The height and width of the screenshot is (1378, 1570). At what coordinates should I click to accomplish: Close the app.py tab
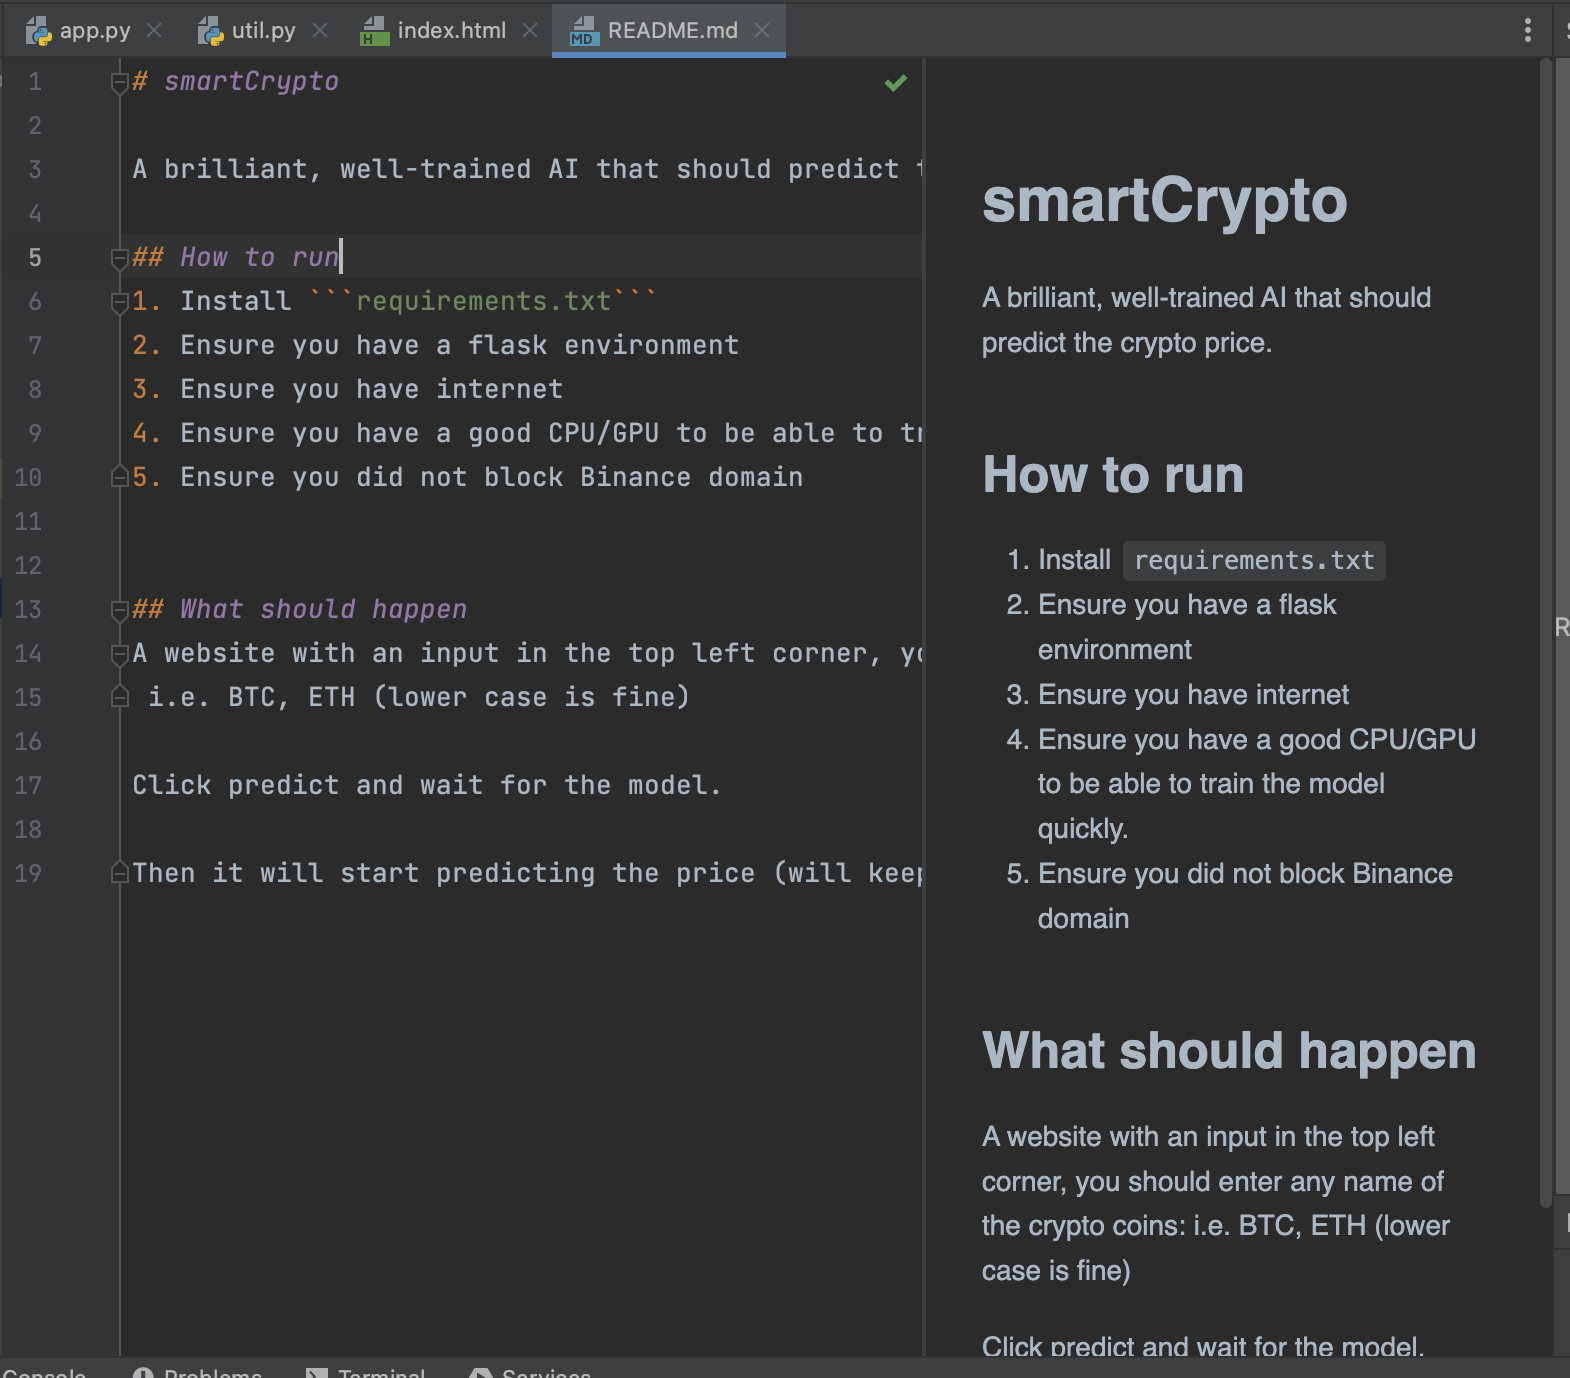click(x=154, y=30)
